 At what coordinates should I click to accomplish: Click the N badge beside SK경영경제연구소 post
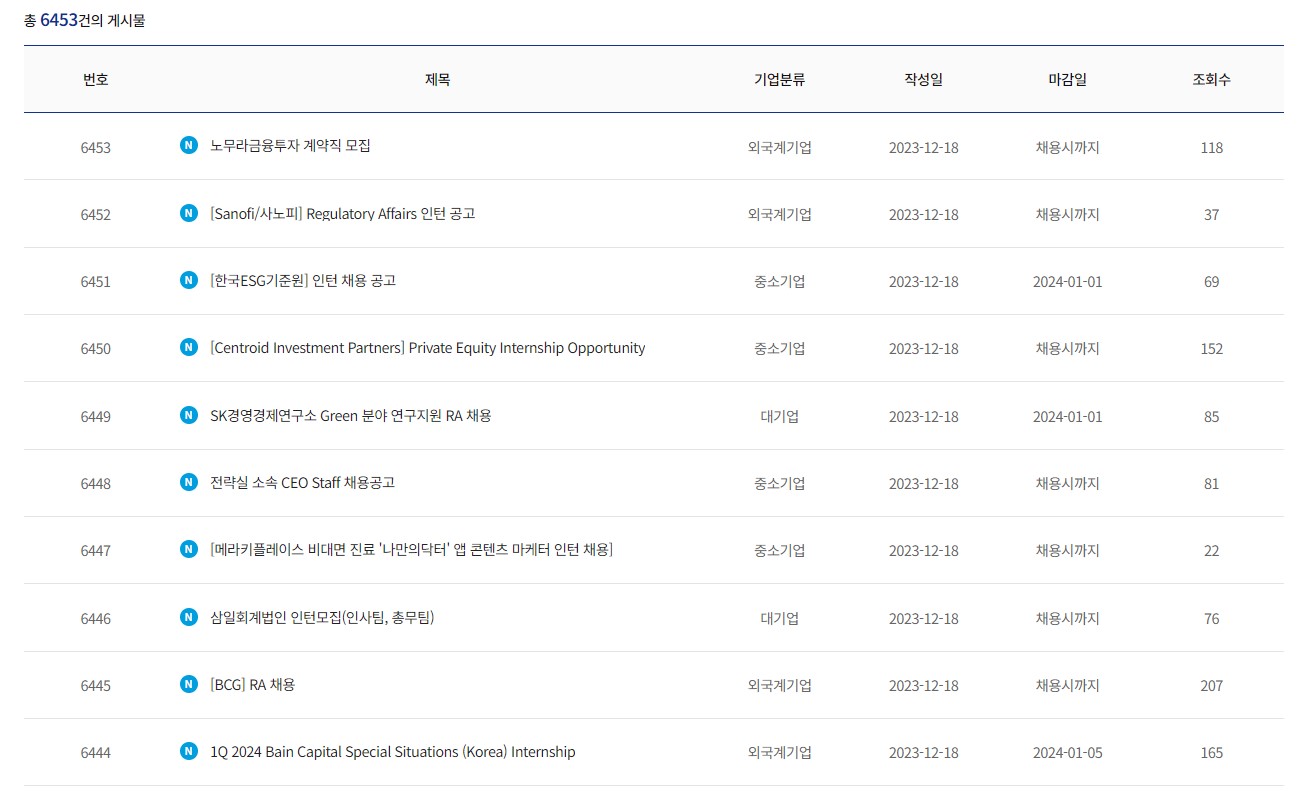tap(188, 415)
